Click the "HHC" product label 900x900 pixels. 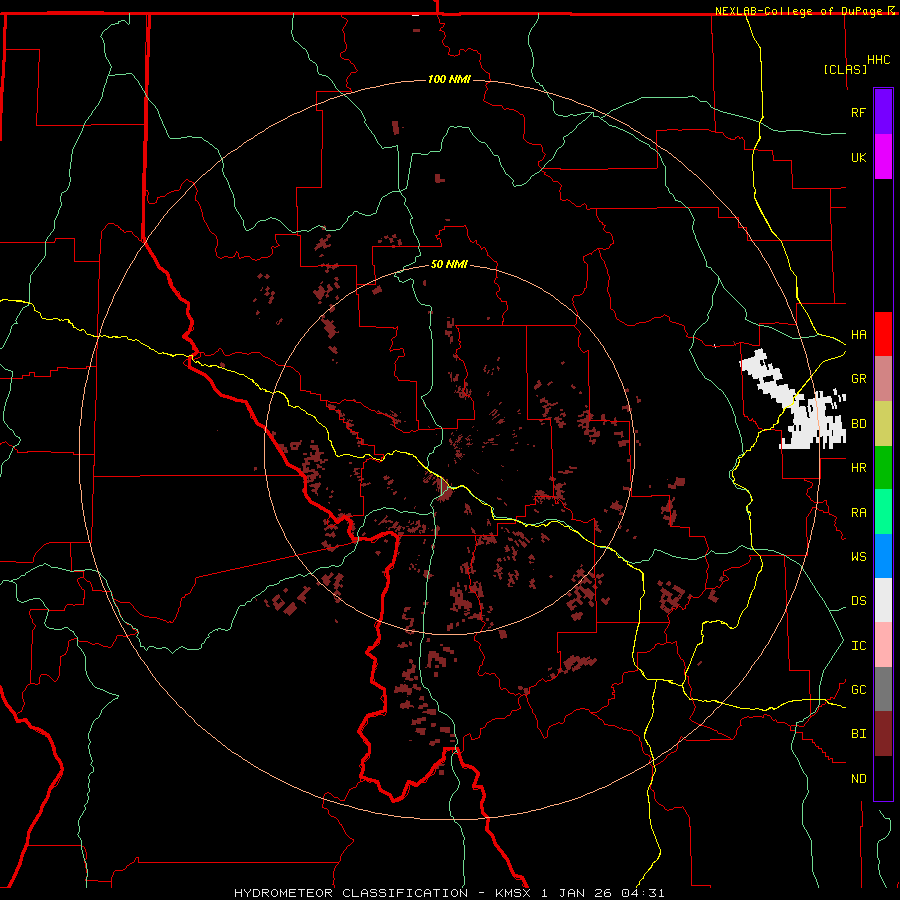pyautogui.click(x=879, y=60)
